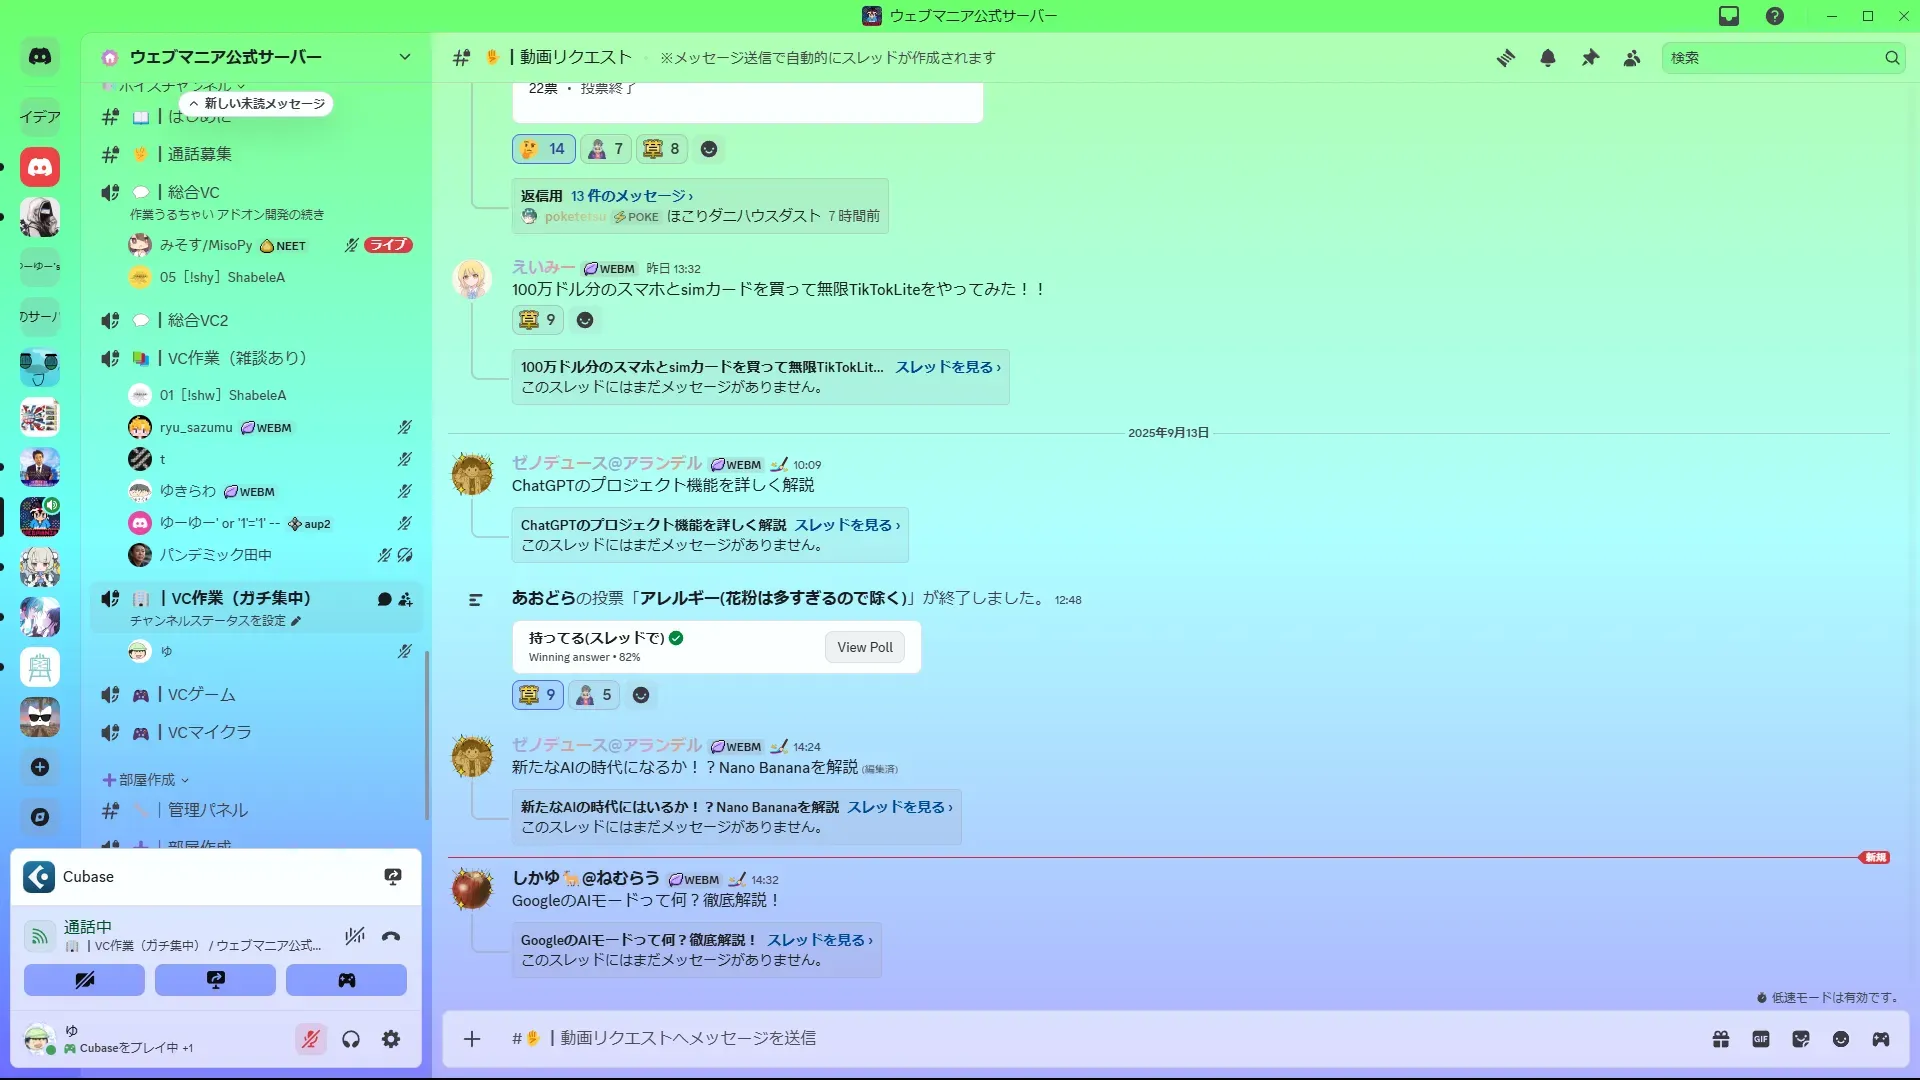This screenshot has width=1920, height=1080.
Task: Open the thread with 13 件のメッセージ
Action: tap(631, 196)
